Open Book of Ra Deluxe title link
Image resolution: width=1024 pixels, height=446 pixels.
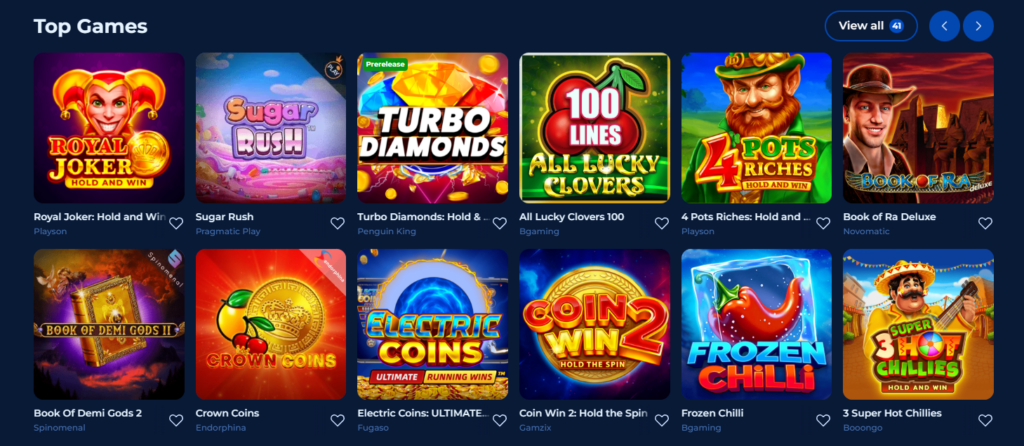tap(889, 217)
